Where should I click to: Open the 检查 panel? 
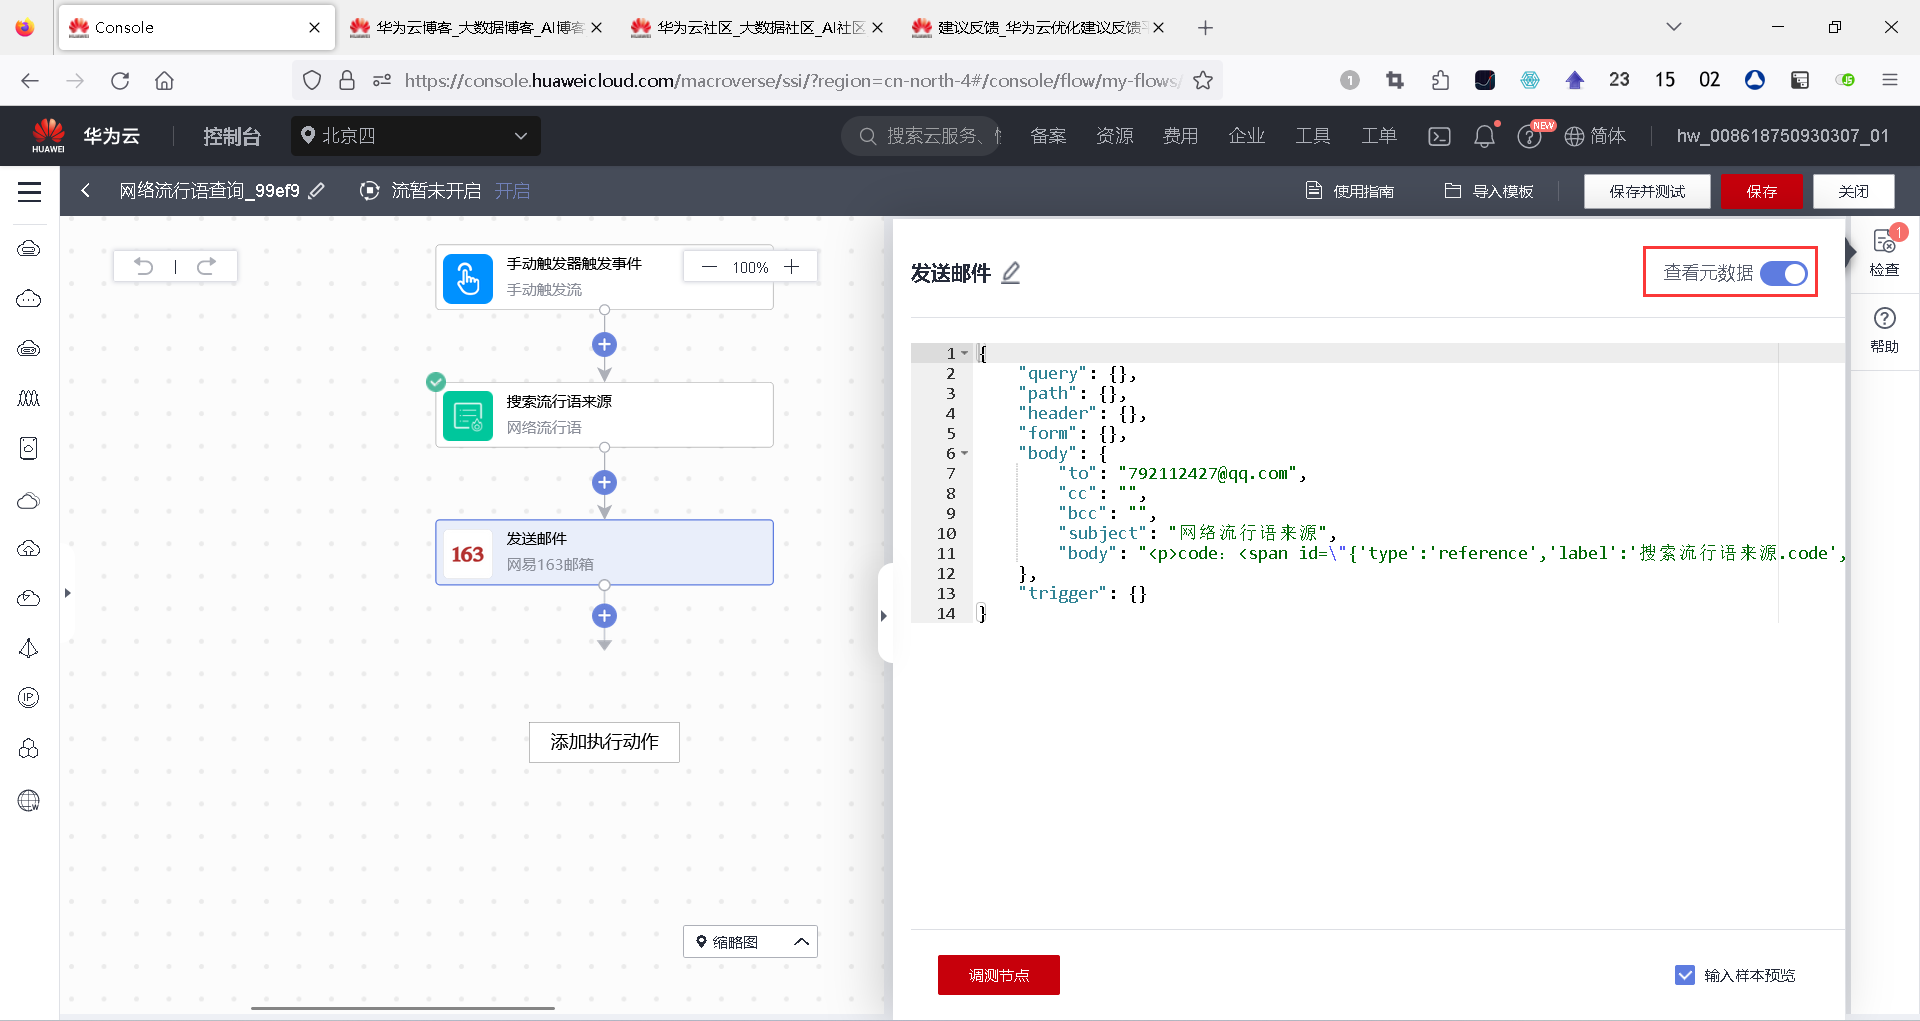1884,254
